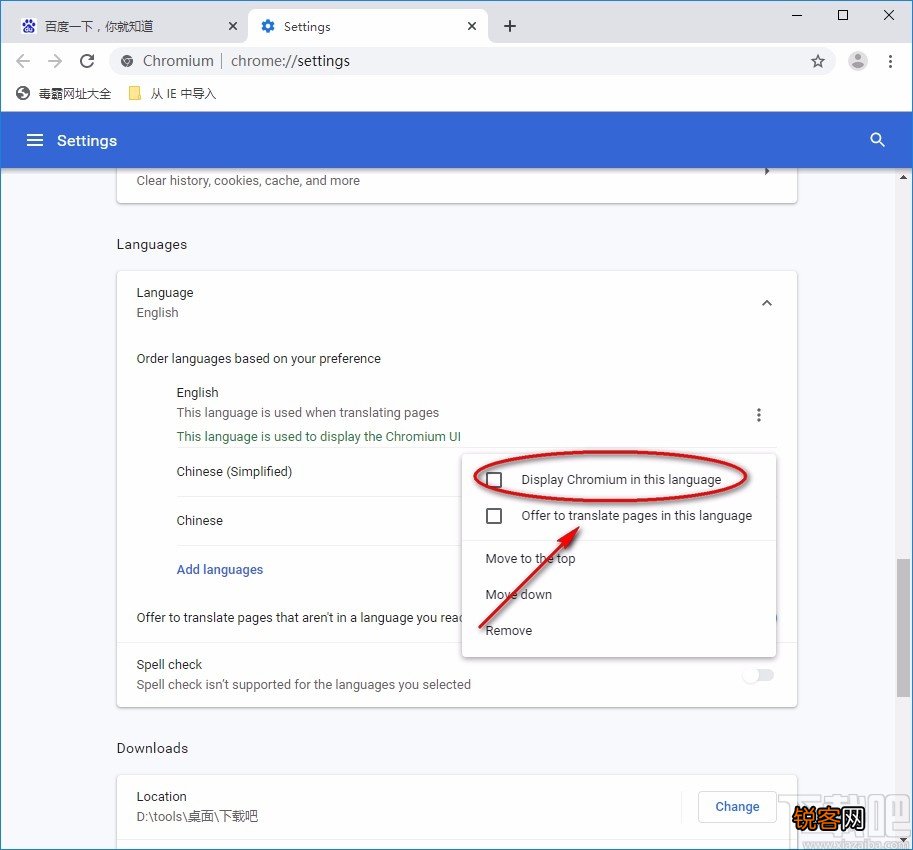Collapse the Language section
The height and width of the screenshot is (850, 913).
coord(767,303)
